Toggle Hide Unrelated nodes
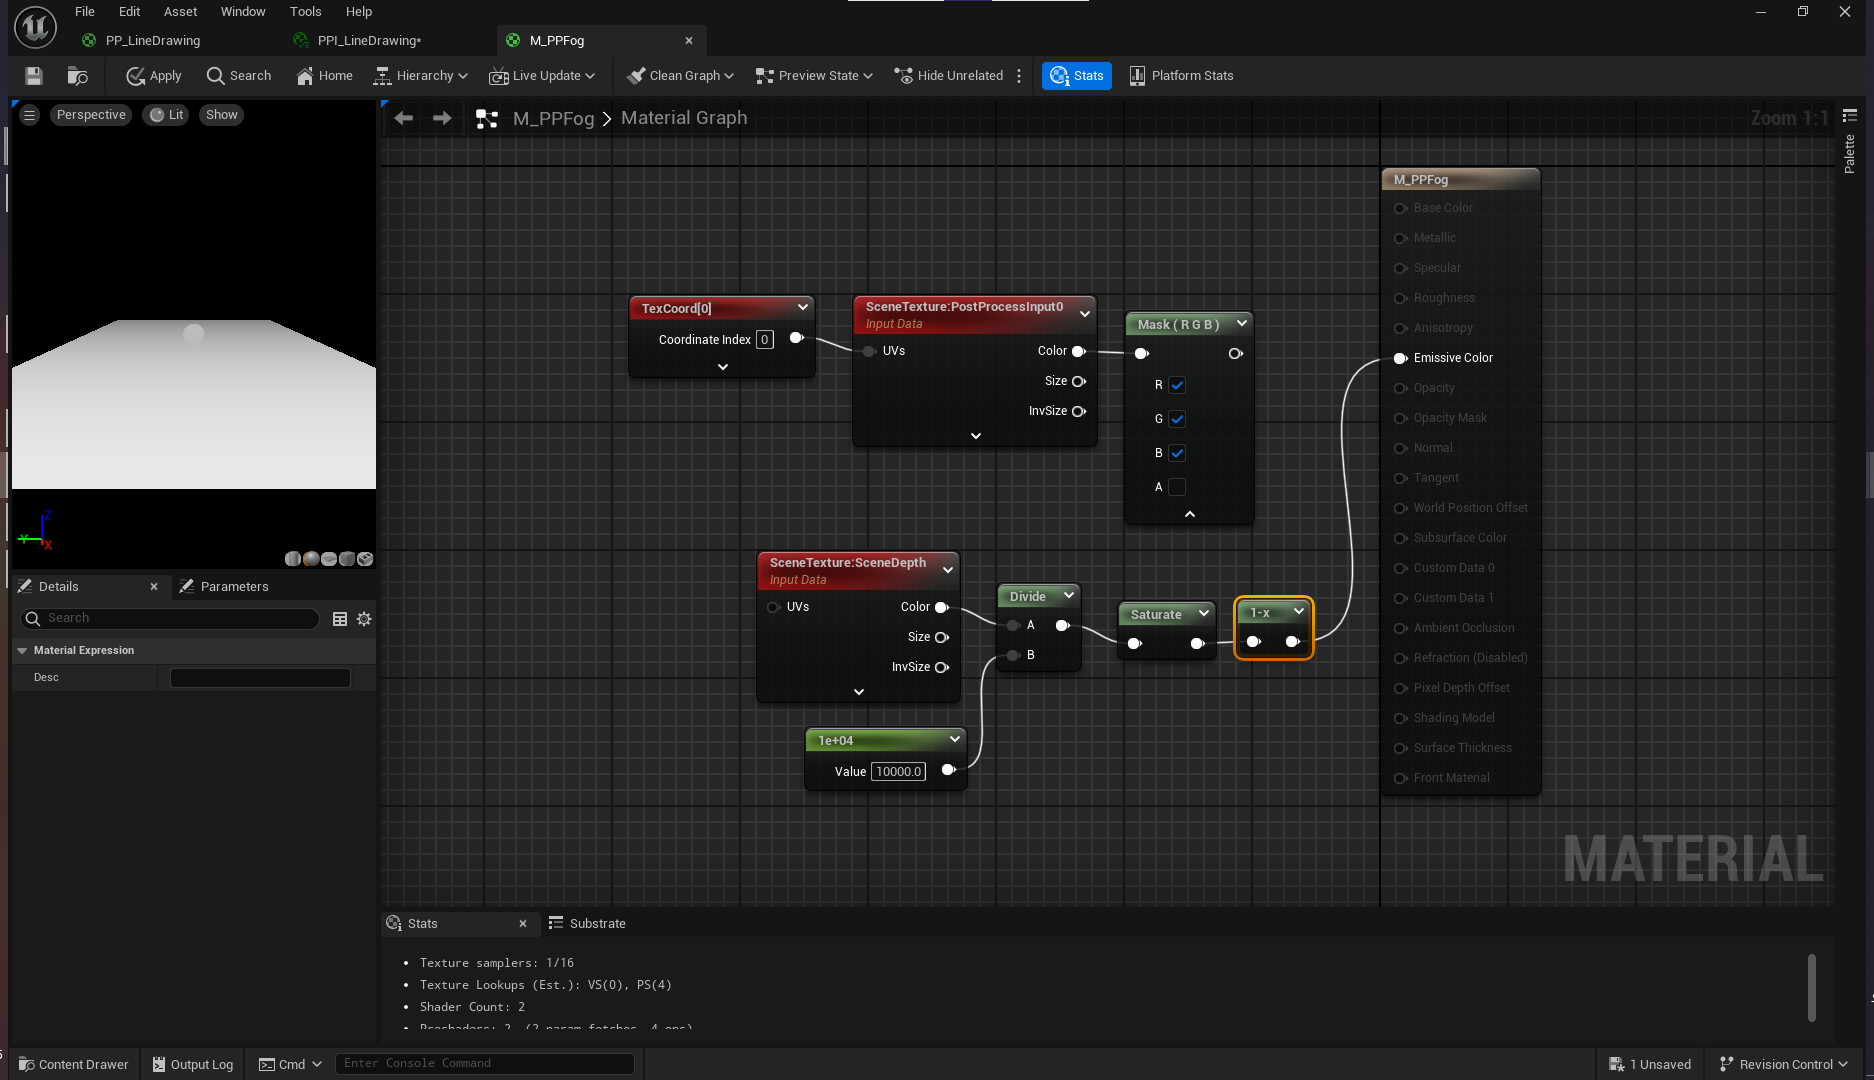The image size is (1874, 1080). point(949,76)
